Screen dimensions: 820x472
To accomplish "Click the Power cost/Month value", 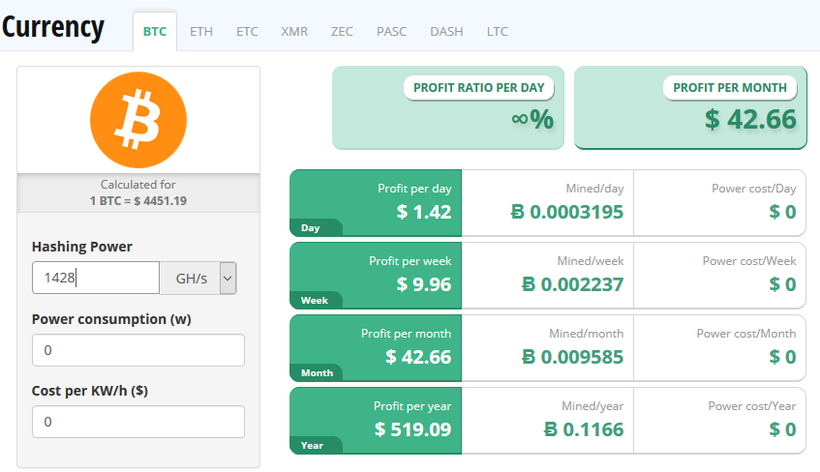I will 782,357.
